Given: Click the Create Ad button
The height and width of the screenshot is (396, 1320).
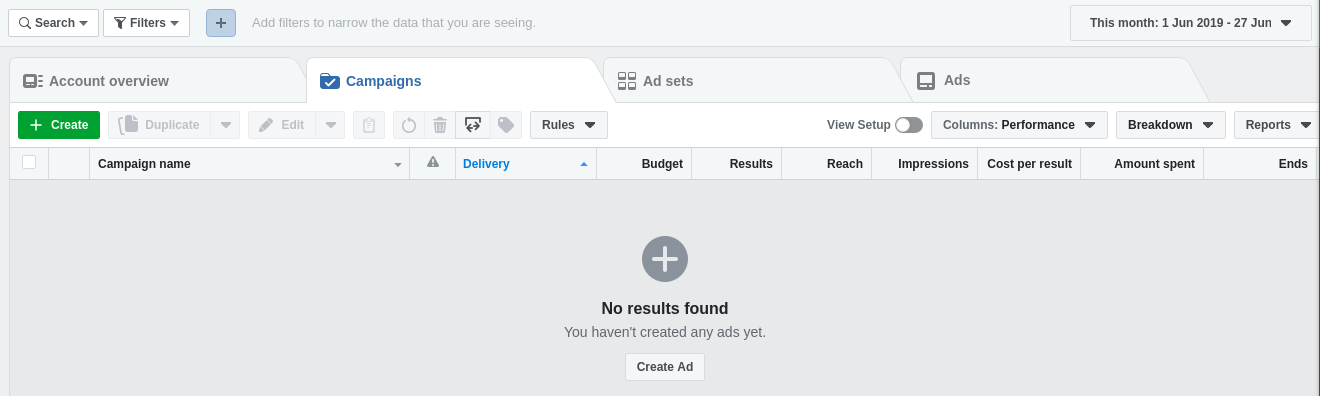Looking at the screenshot, I should tap(665, 367).
